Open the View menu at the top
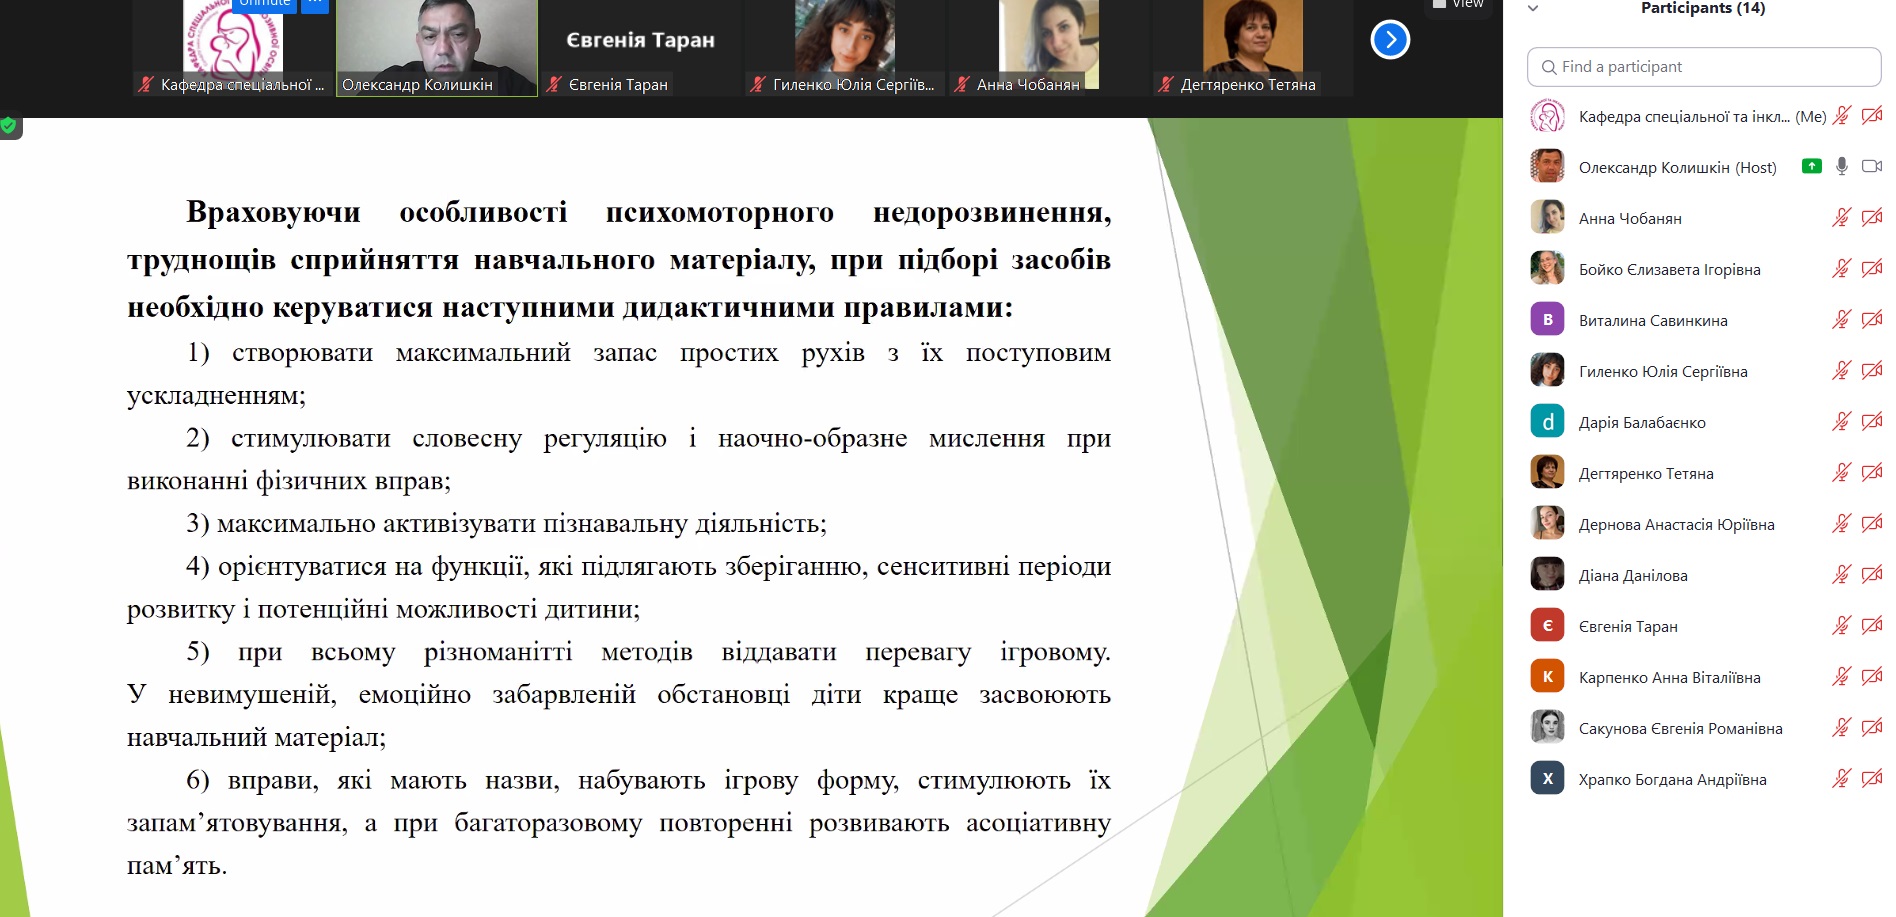The height and width of the screenshot is (917, 1896). tap(1458, 5)
